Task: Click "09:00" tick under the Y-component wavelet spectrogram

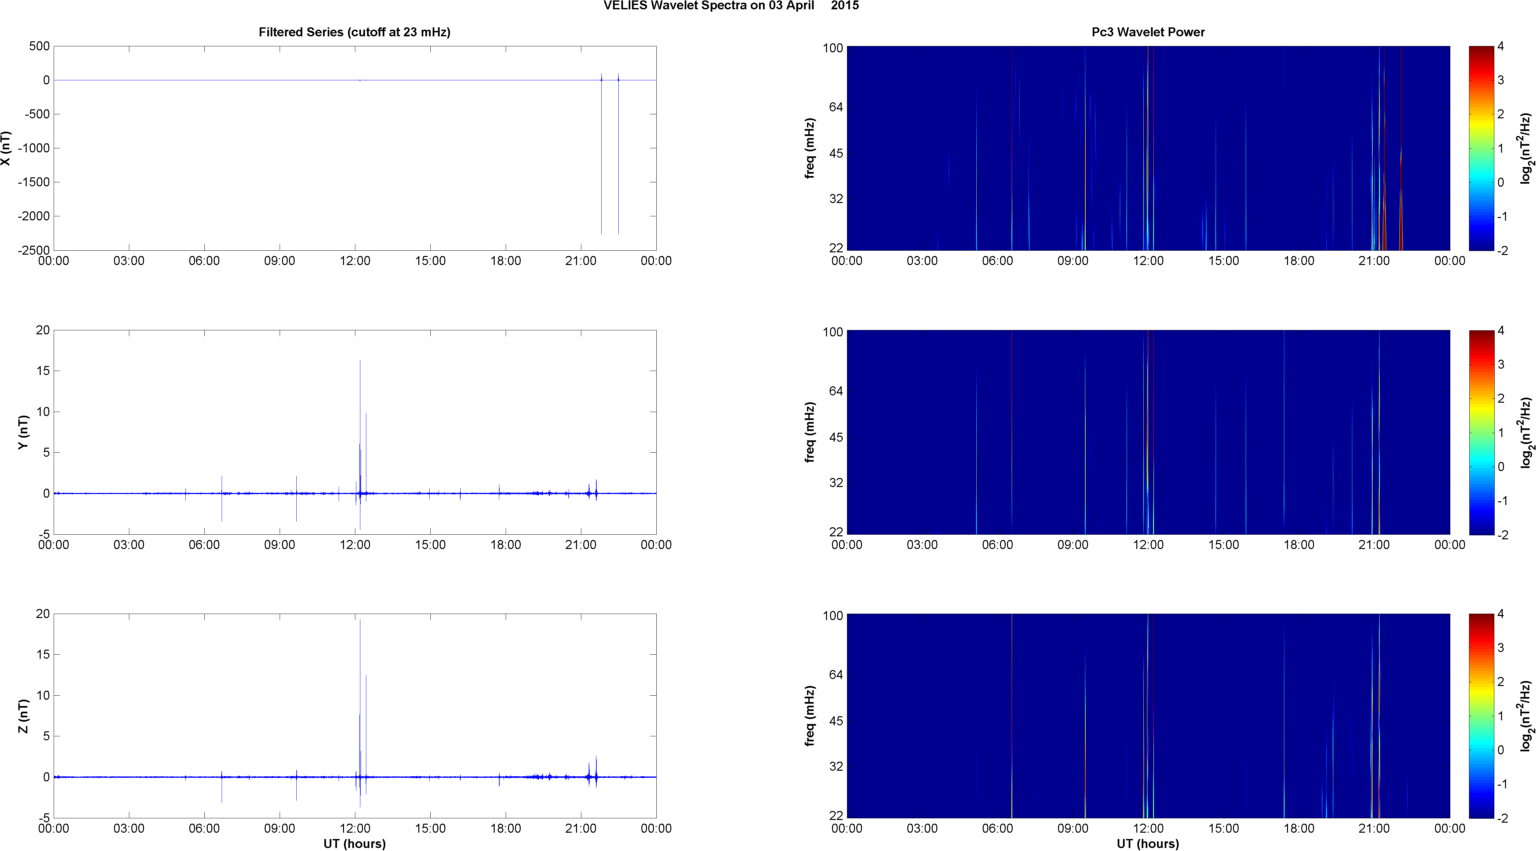Action: (1073, 545)
